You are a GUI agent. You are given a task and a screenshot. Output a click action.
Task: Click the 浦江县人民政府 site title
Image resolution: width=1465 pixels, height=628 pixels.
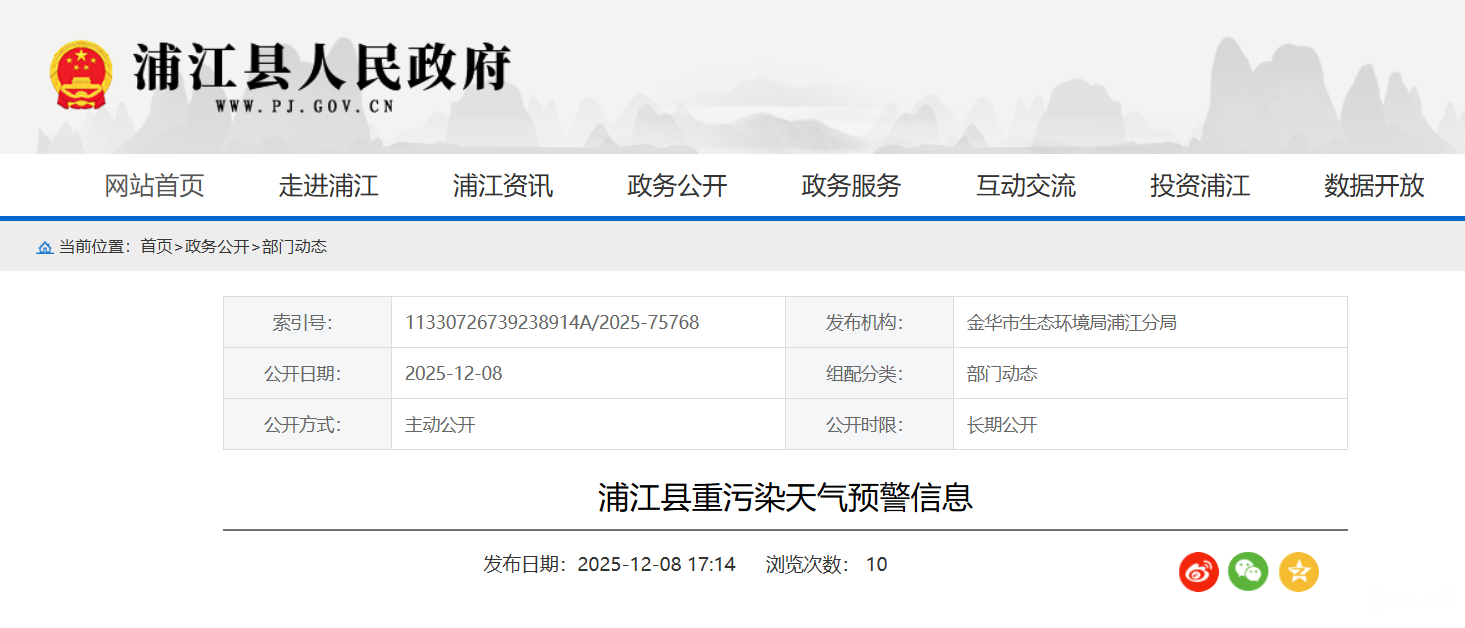click(322, 68)
